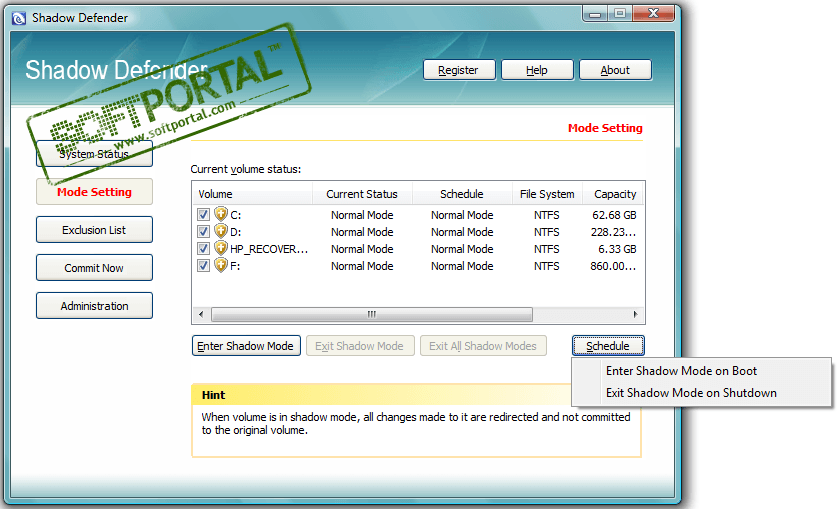Sort by the Current Status column header
The width and height of the screenshot is (837, 509).
[x=362, y=194]
